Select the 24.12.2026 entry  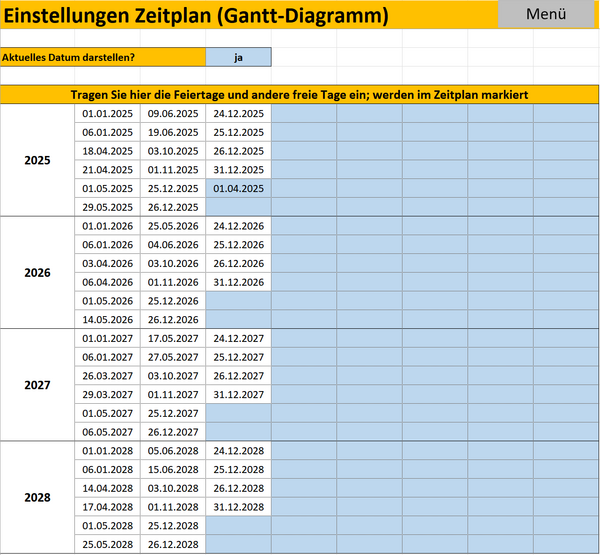tap(239, 226)
